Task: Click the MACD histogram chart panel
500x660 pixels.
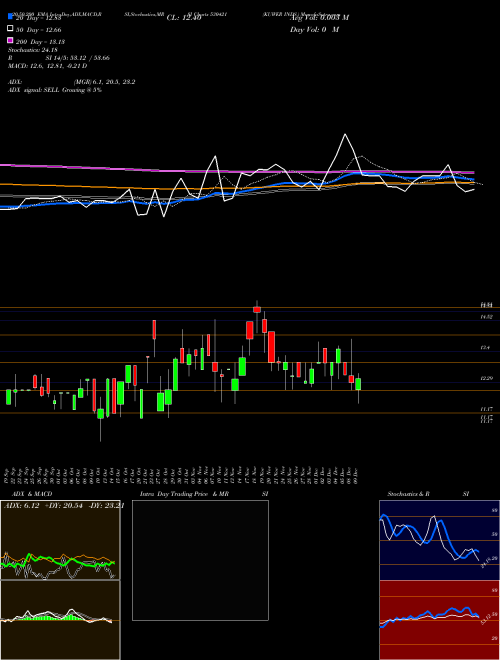Action: point(60,620)
